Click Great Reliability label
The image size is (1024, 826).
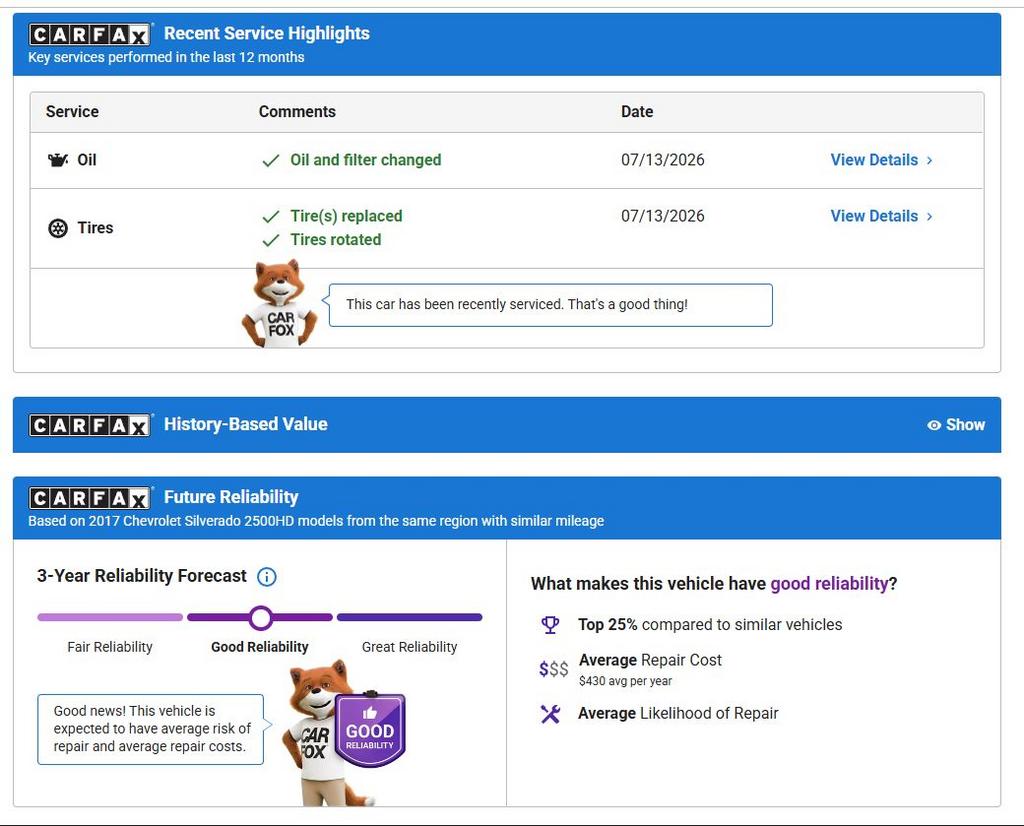(x=409, y=647)
